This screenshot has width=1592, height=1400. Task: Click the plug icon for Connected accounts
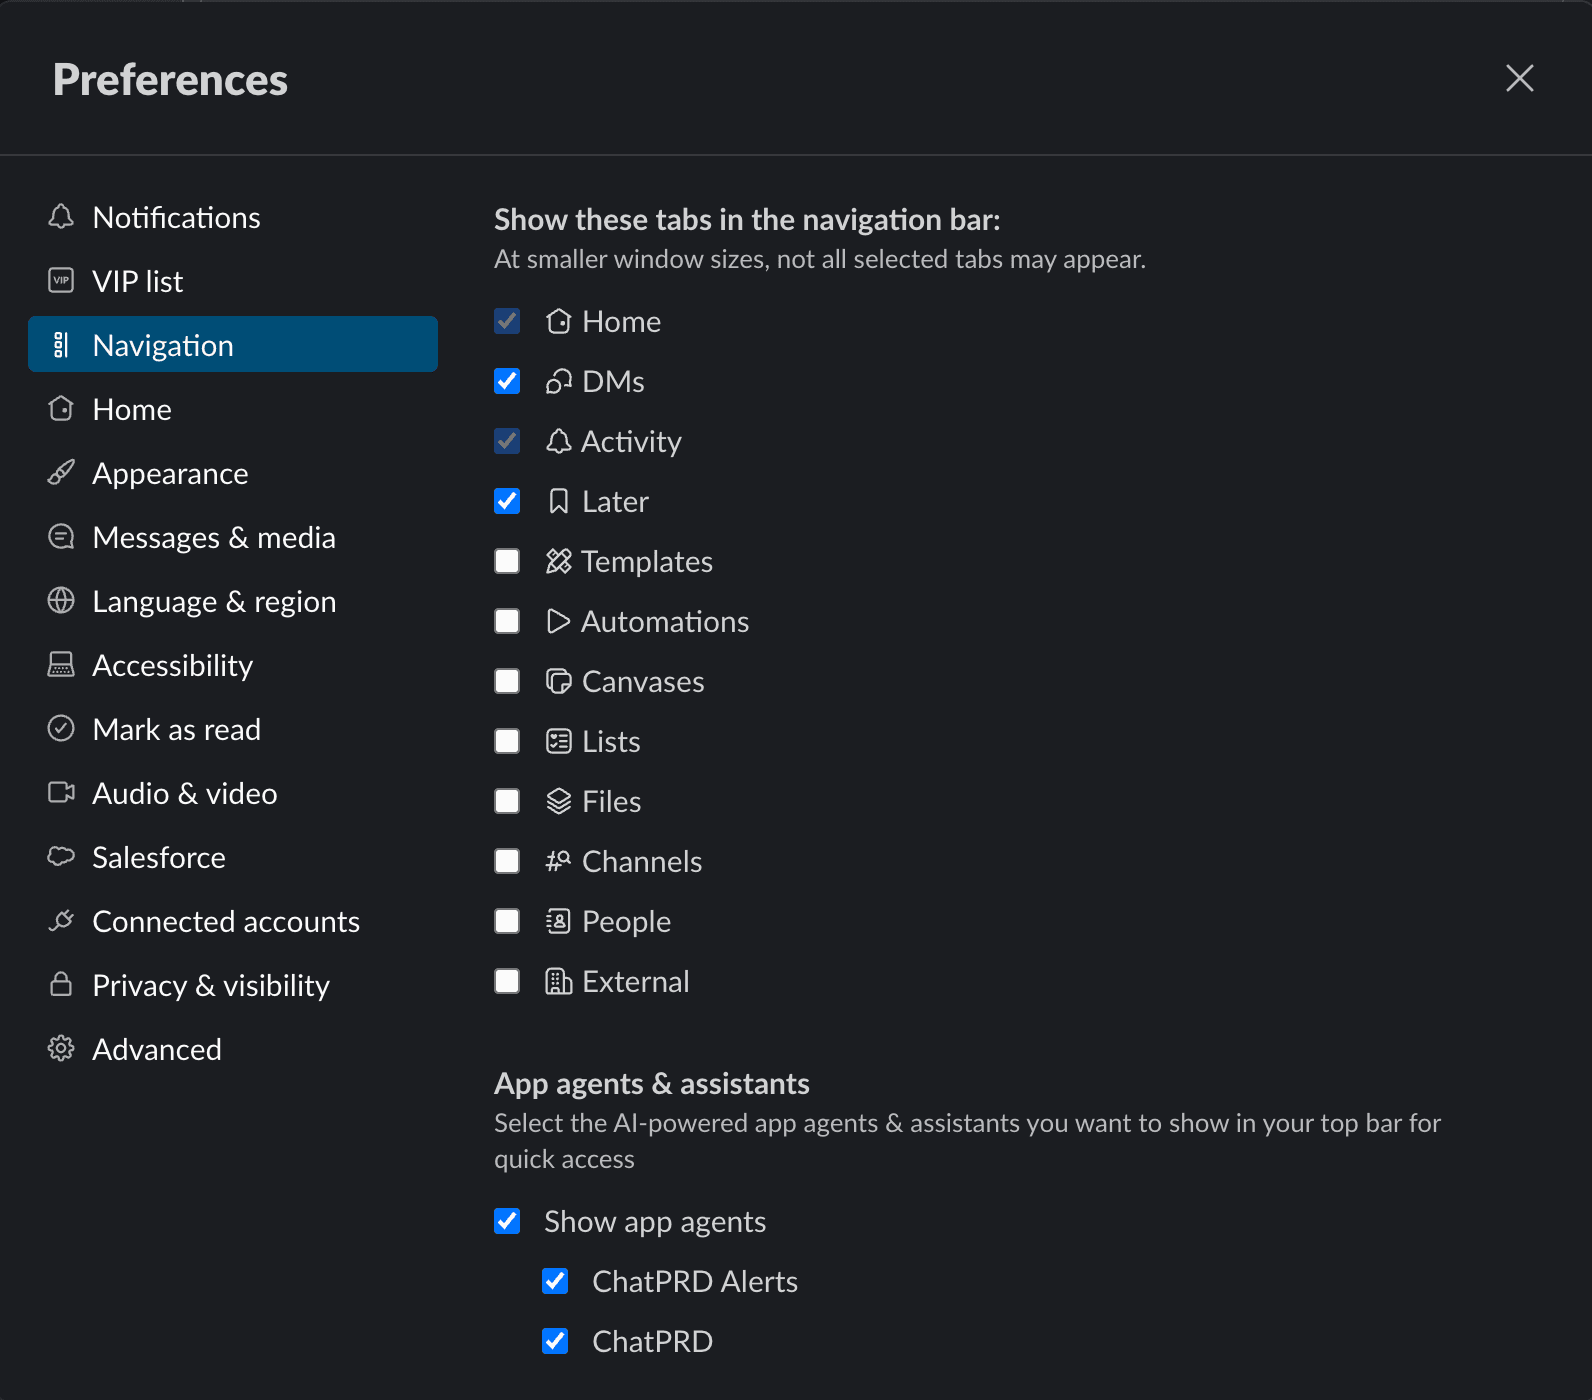coord(61,921)
